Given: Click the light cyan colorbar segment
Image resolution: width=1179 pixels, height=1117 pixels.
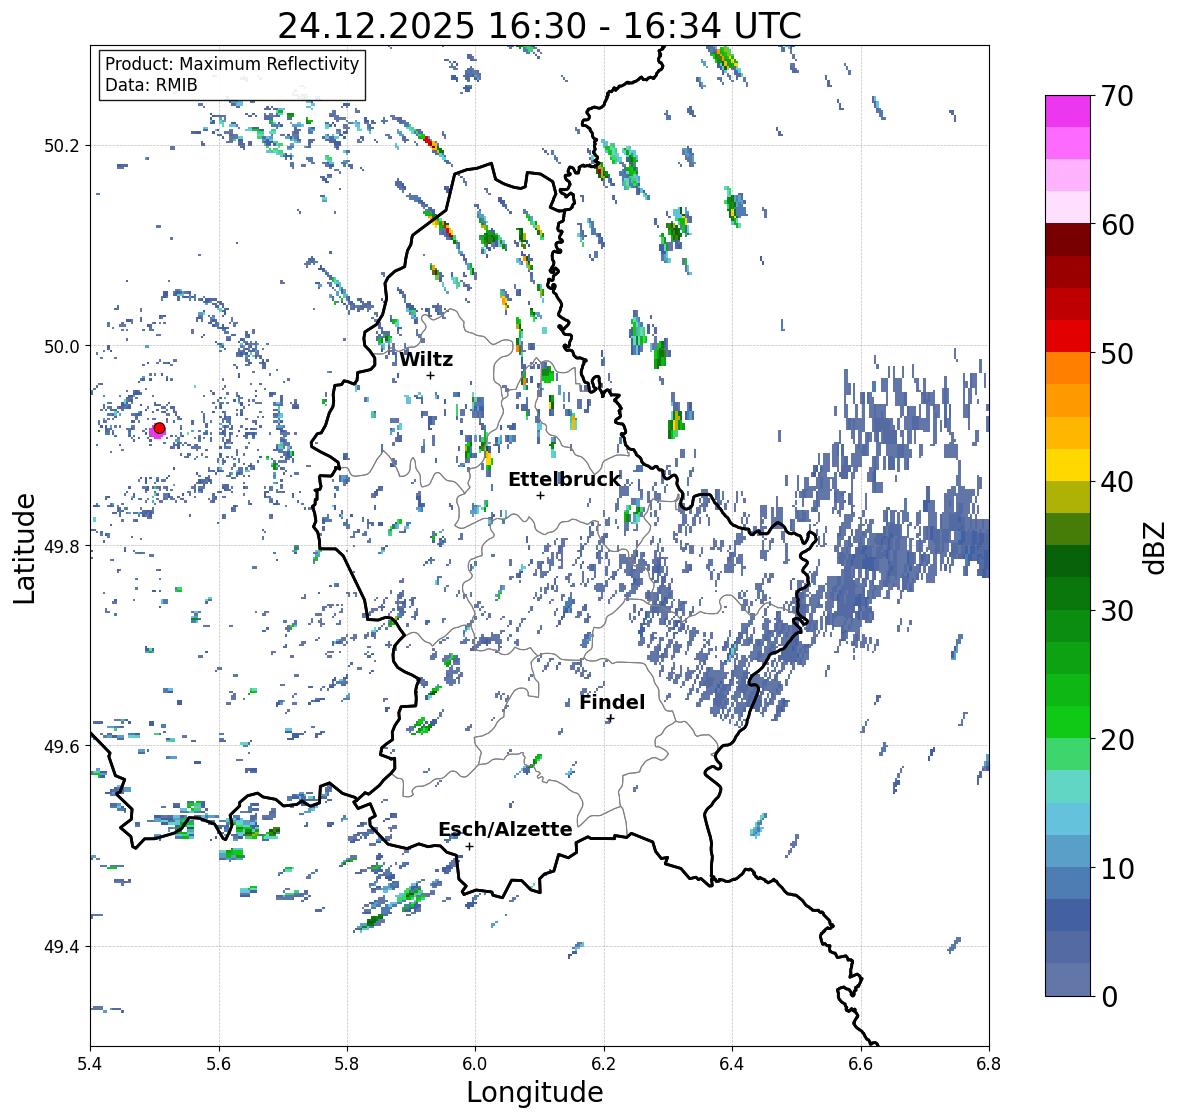Looking at the screenshot, I should point(1068,786).
